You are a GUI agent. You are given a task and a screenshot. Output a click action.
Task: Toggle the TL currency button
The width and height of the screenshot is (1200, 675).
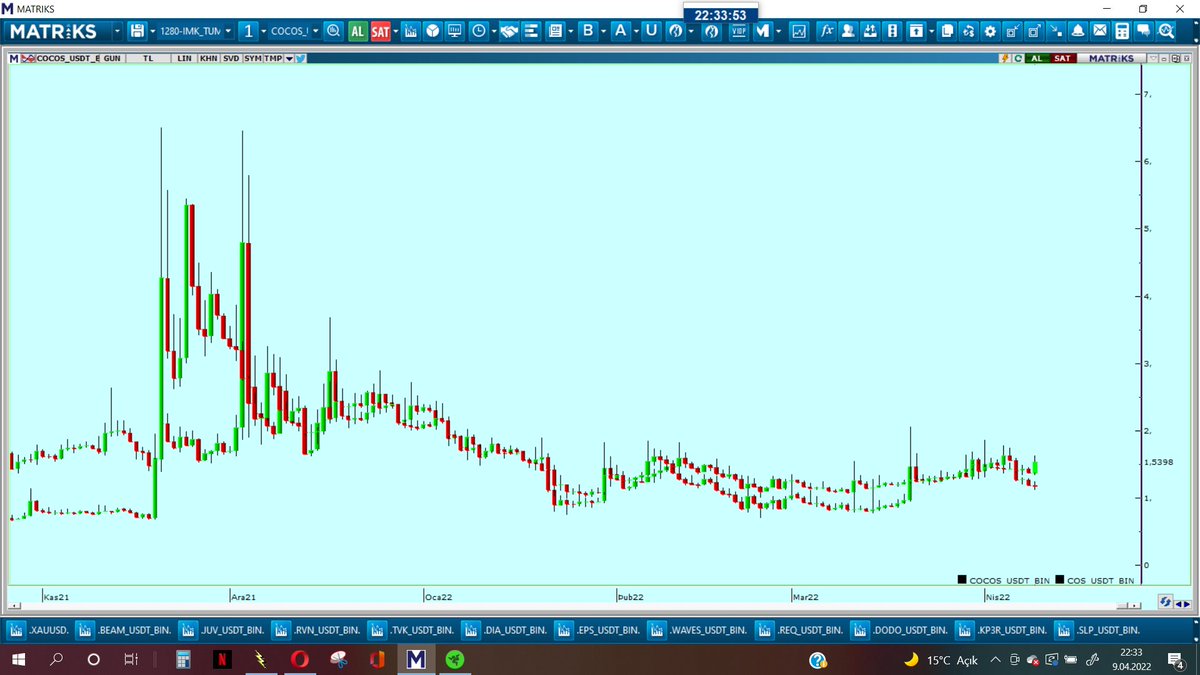[148, 58]
